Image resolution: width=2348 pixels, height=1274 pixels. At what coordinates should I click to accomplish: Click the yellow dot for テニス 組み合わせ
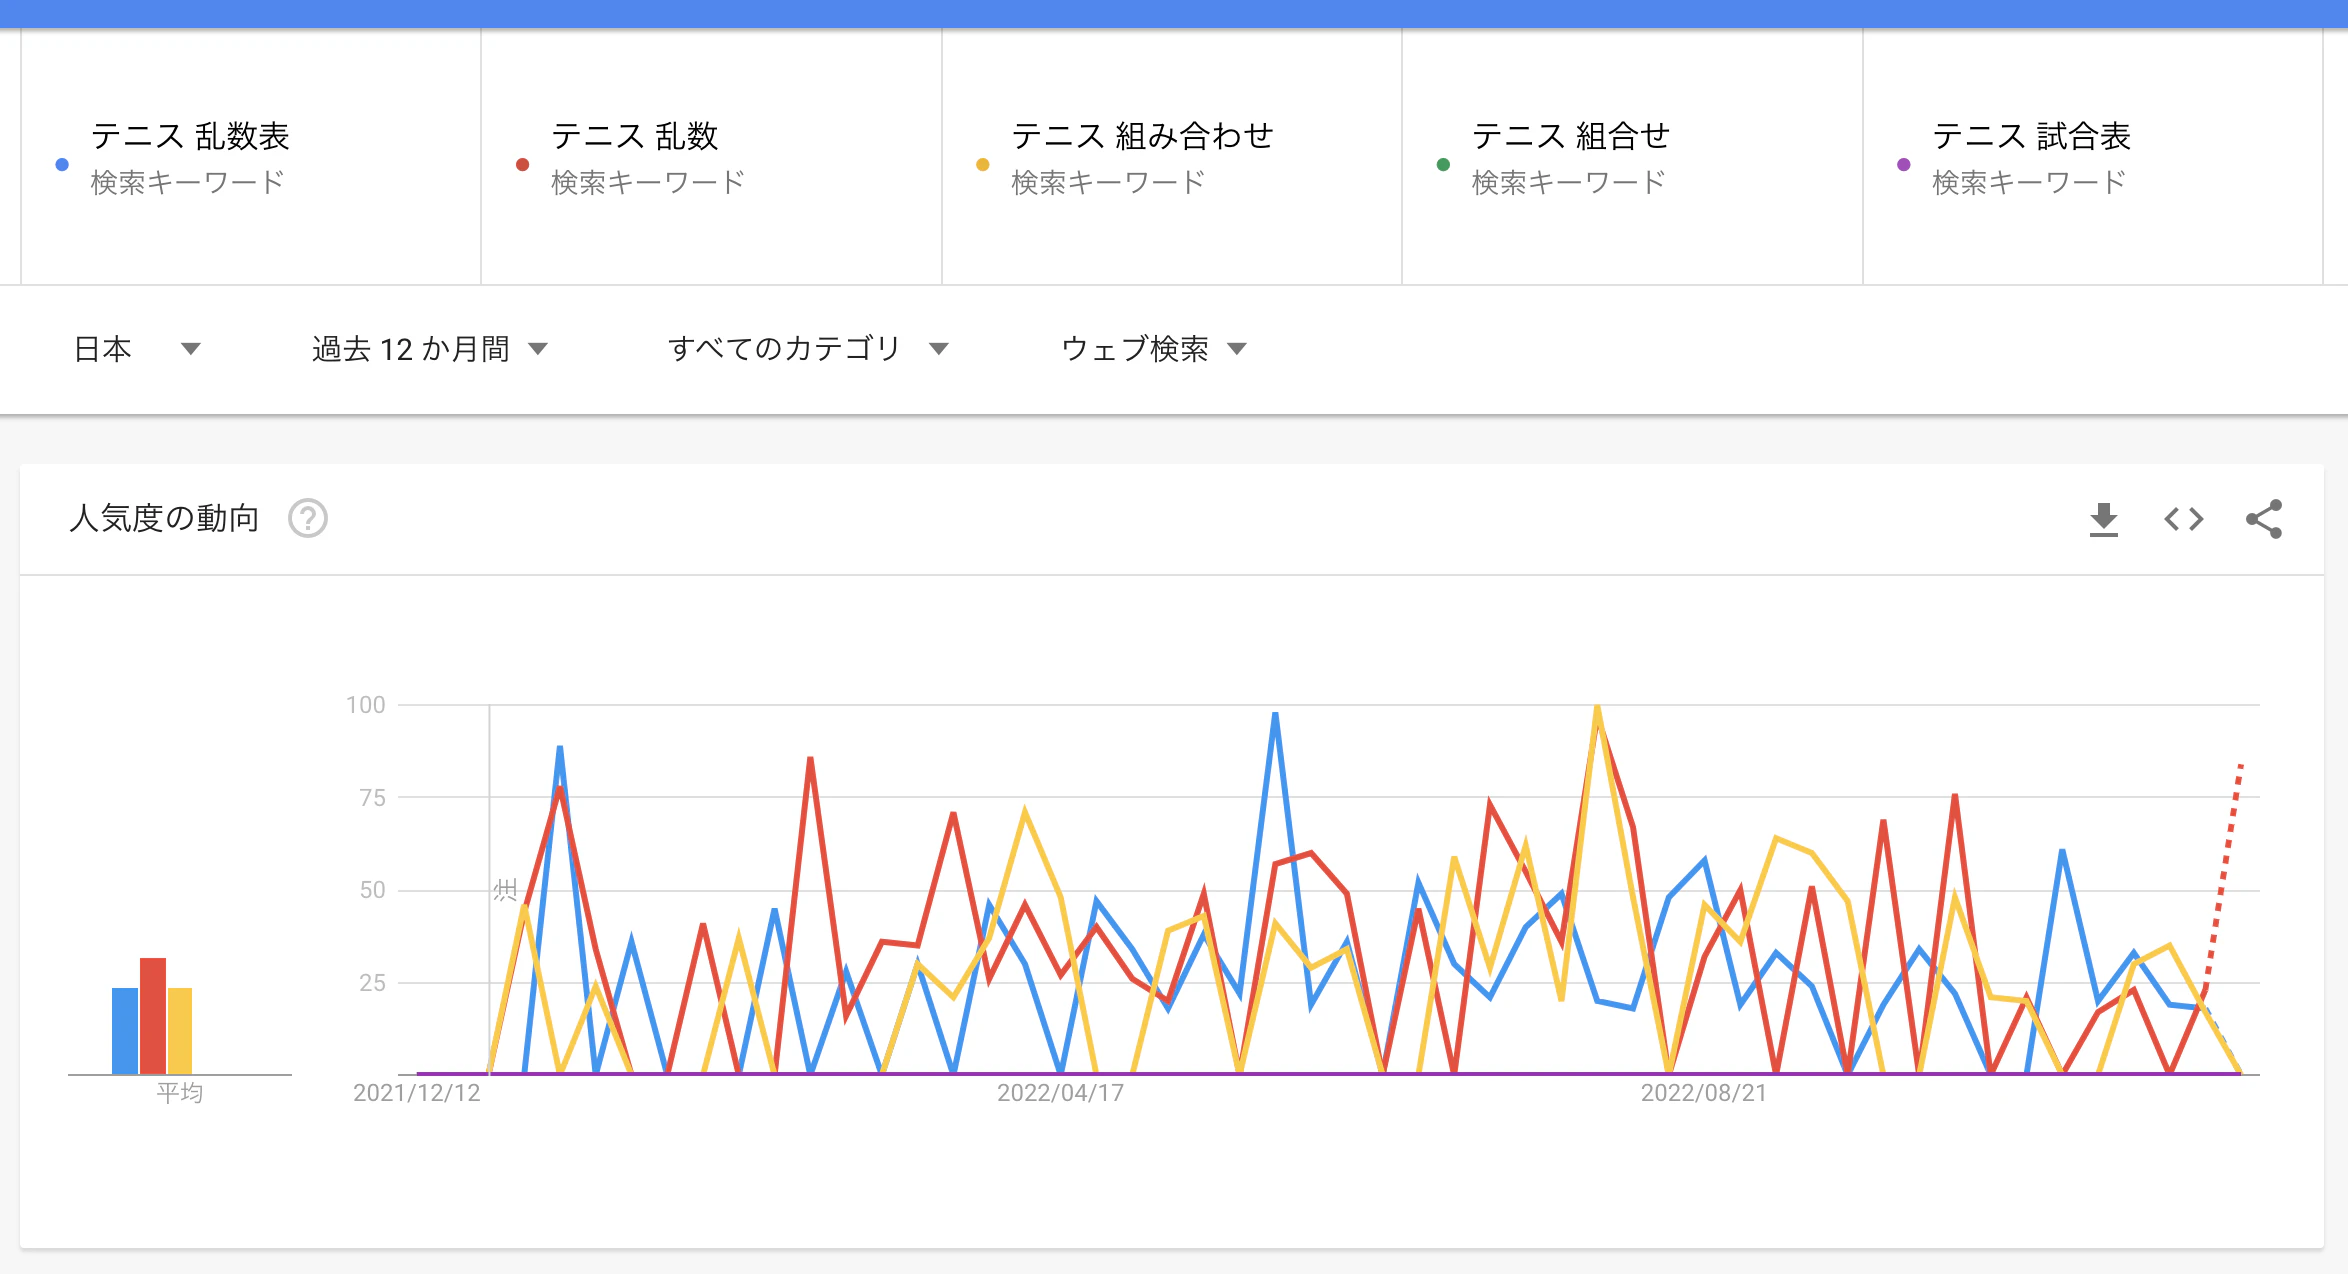(983, 164)
